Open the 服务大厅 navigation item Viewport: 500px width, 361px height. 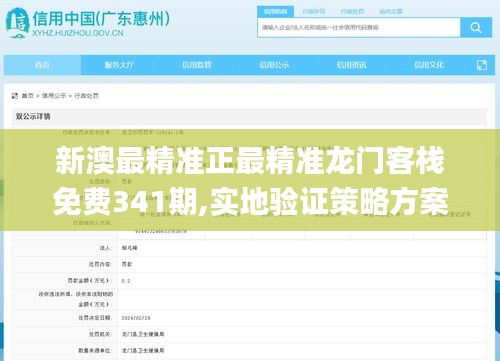tap(119, 65)
